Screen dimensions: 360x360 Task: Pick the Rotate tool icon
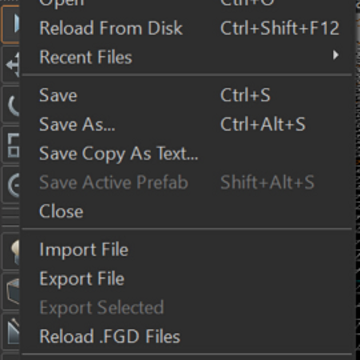(11, 105)
